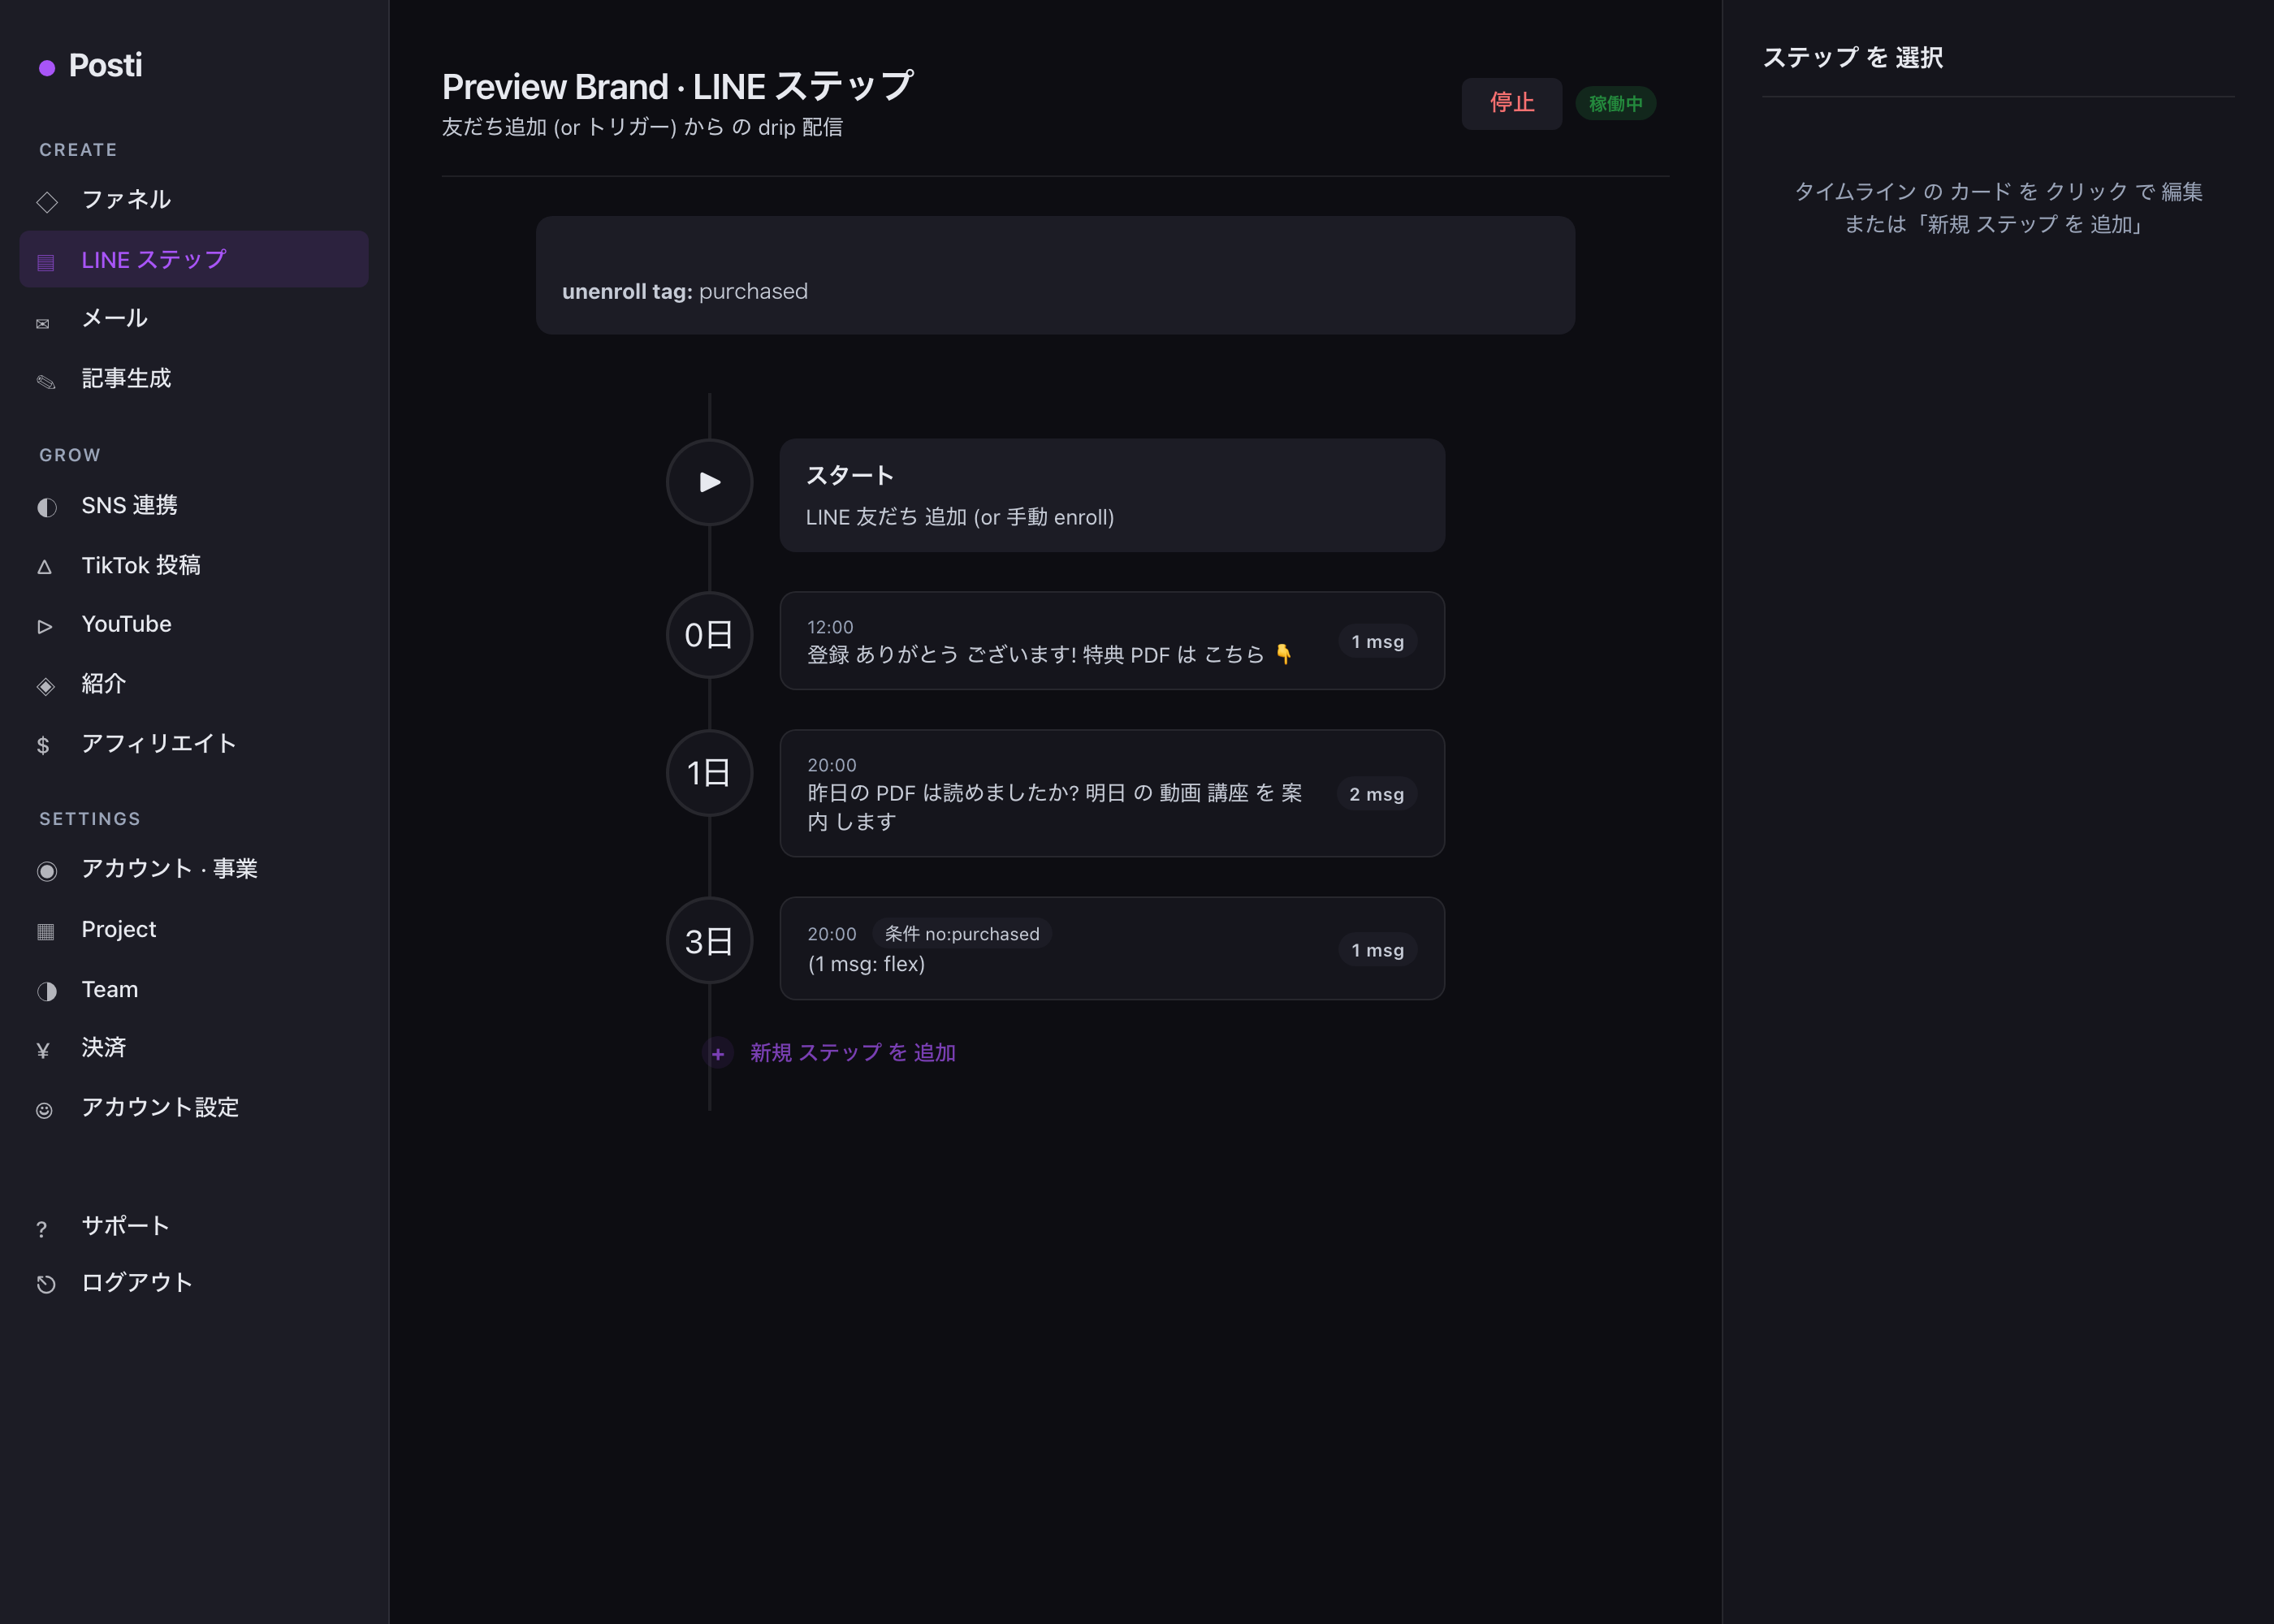This screenshot has width=2274, height=1624.
Task: Click the Posti logo
Action: point(91,66)
